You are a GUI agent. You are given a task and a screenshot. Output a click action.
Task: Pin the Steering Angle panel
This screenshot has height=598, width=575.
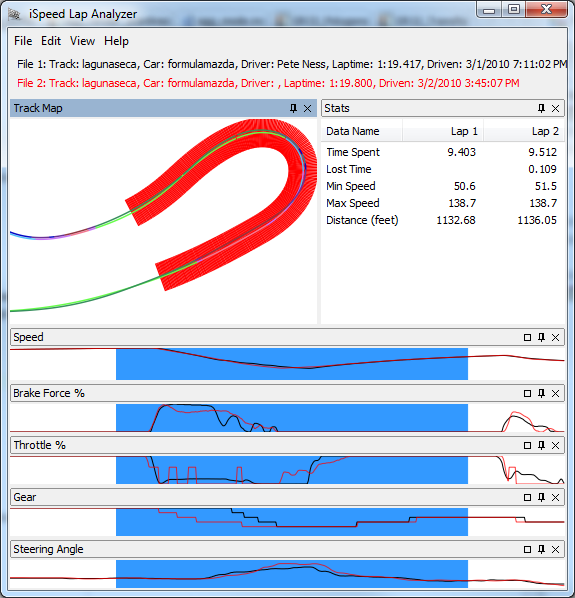coord(541,549)
